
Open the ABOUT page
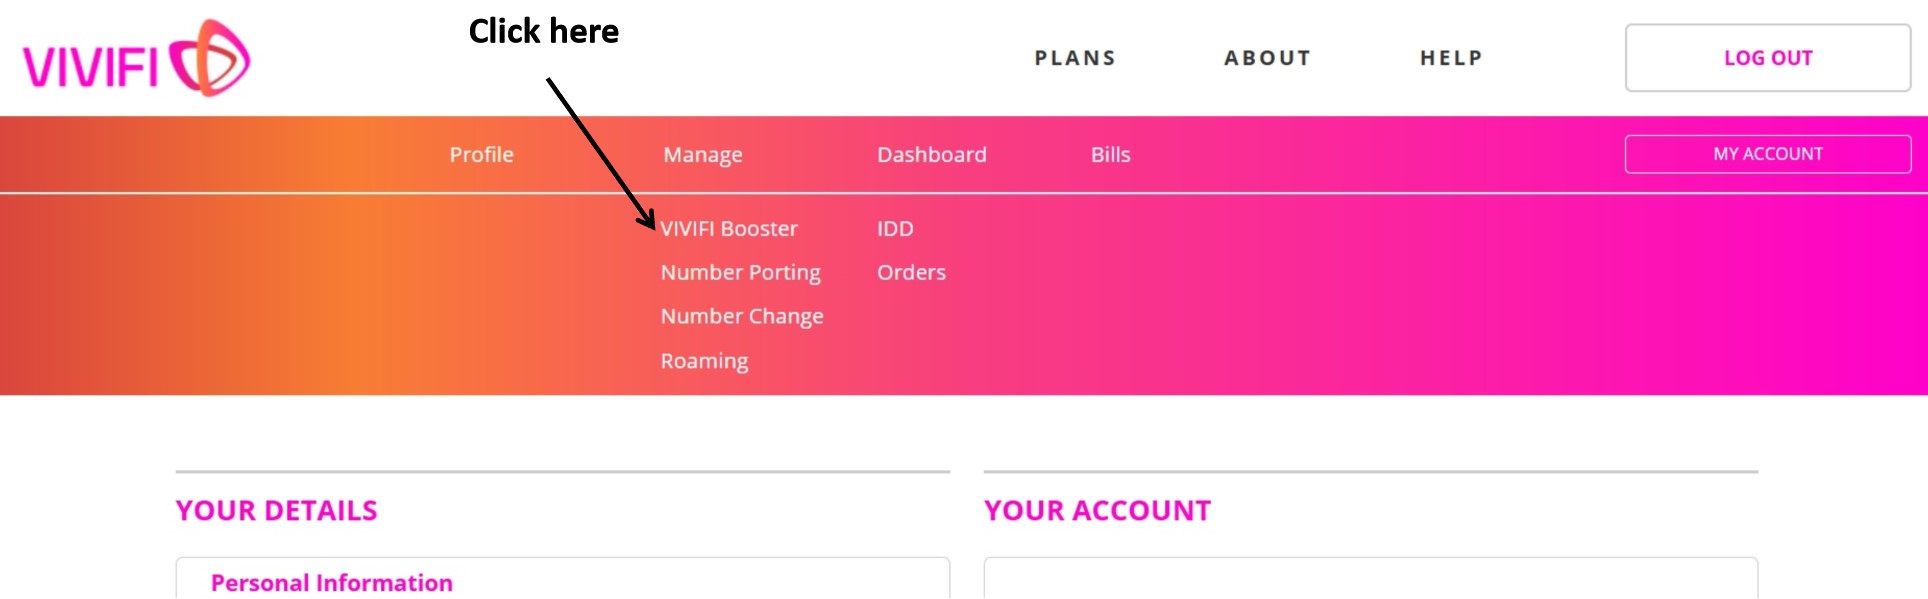tap(1267, 58)
